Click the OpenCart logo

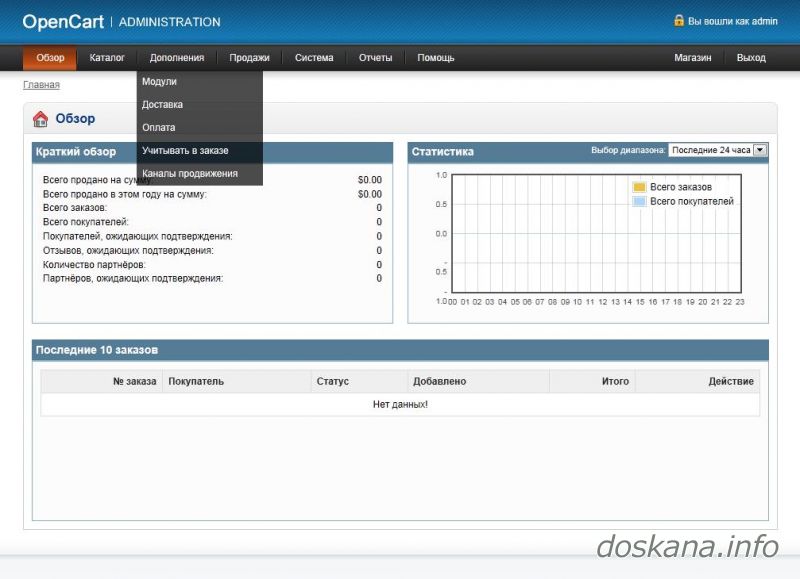coord(63,21)
